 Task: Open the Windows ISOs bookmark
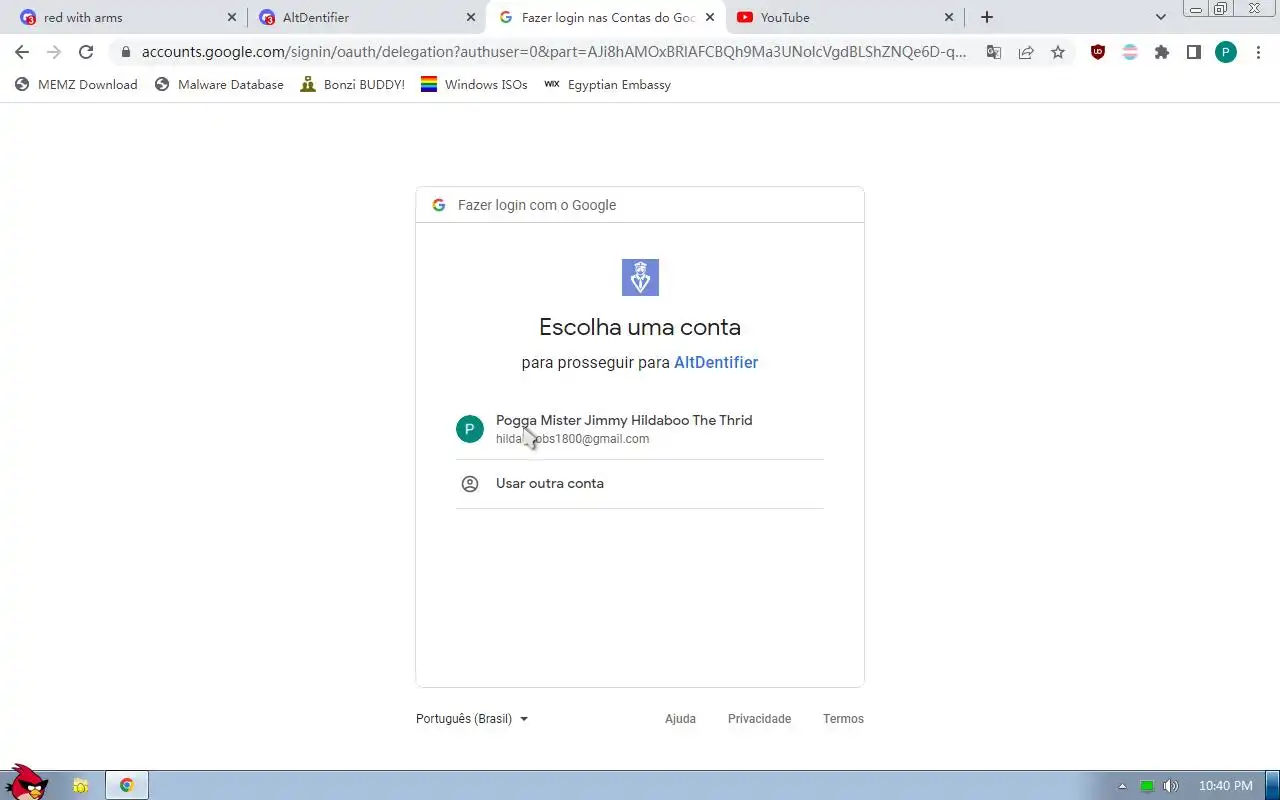point(474,85)
